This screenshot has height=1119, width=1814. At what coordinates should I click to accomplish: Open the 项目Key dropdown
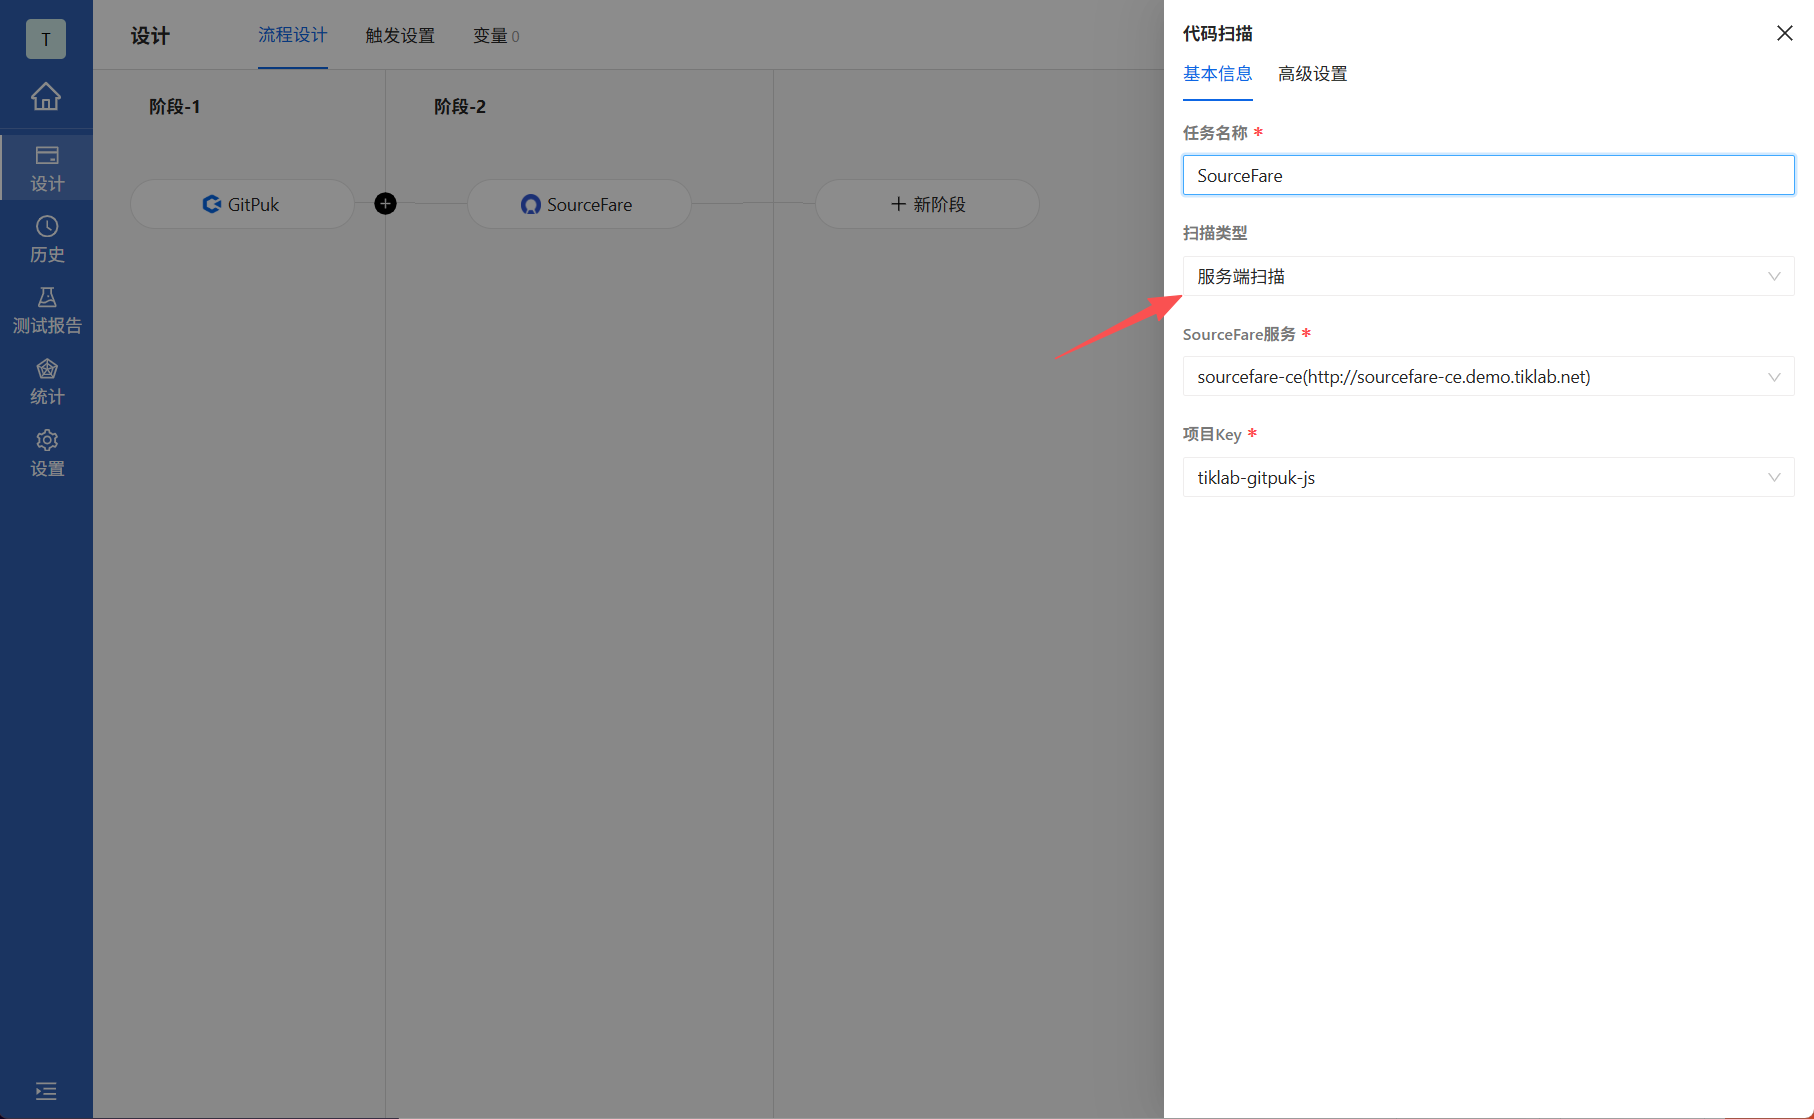tap(1488, 477)
